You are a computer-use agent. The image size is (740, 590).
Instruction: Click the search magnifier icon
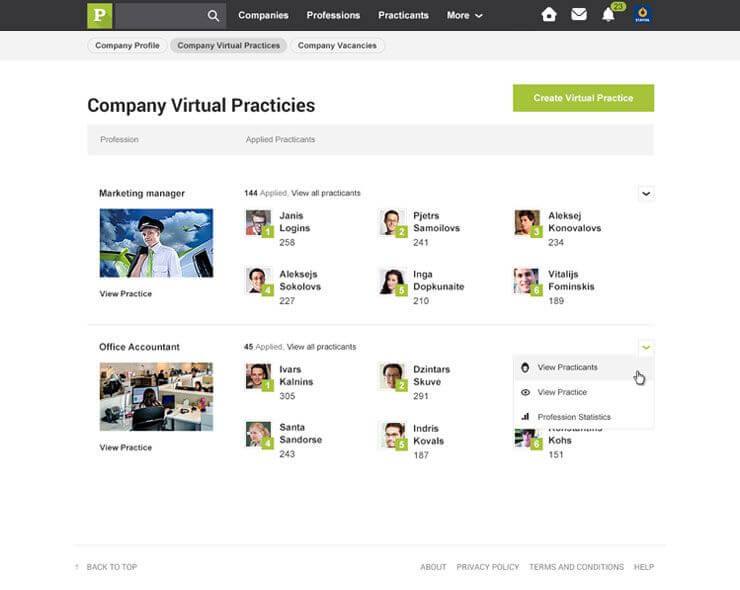click(x=213, y=16)
